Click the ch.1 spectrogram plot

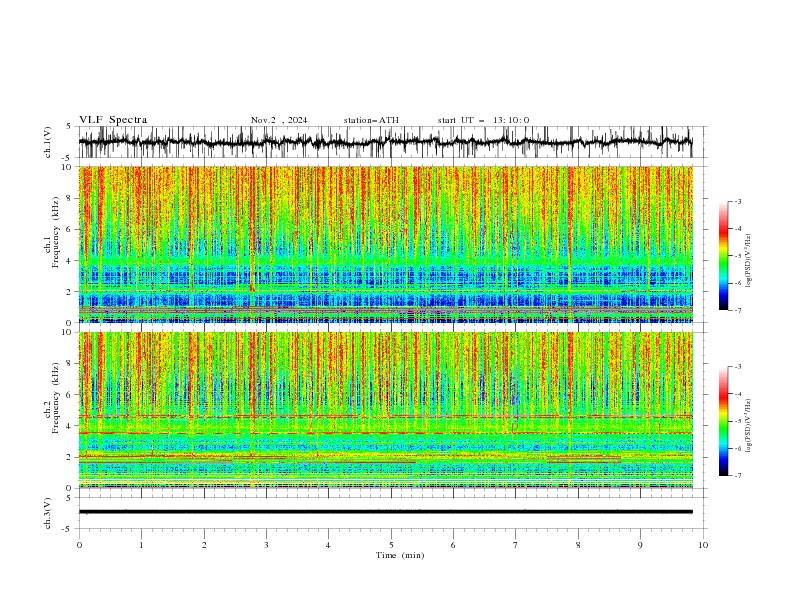[x=386, y=244]
